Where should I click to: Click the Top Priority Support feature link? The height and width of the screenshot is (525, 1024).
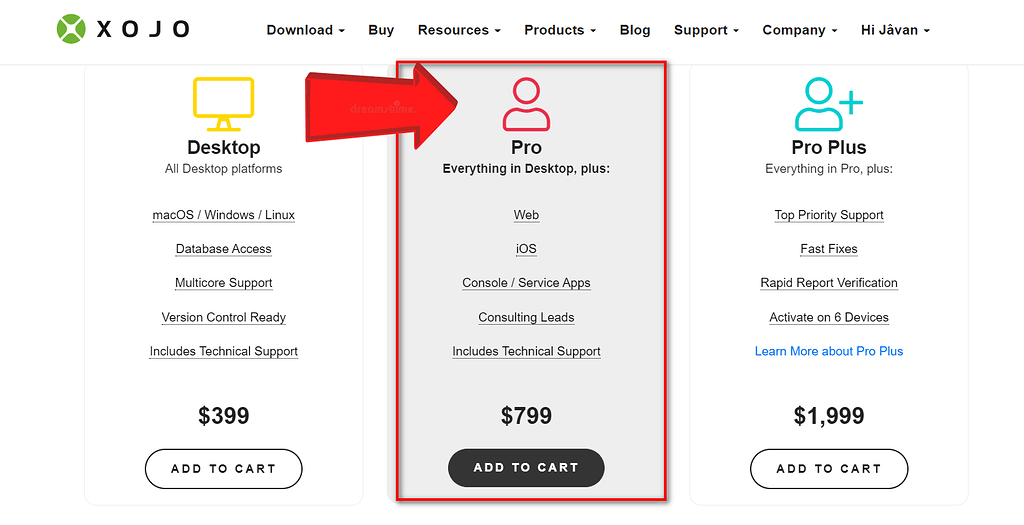pos(829,215)
